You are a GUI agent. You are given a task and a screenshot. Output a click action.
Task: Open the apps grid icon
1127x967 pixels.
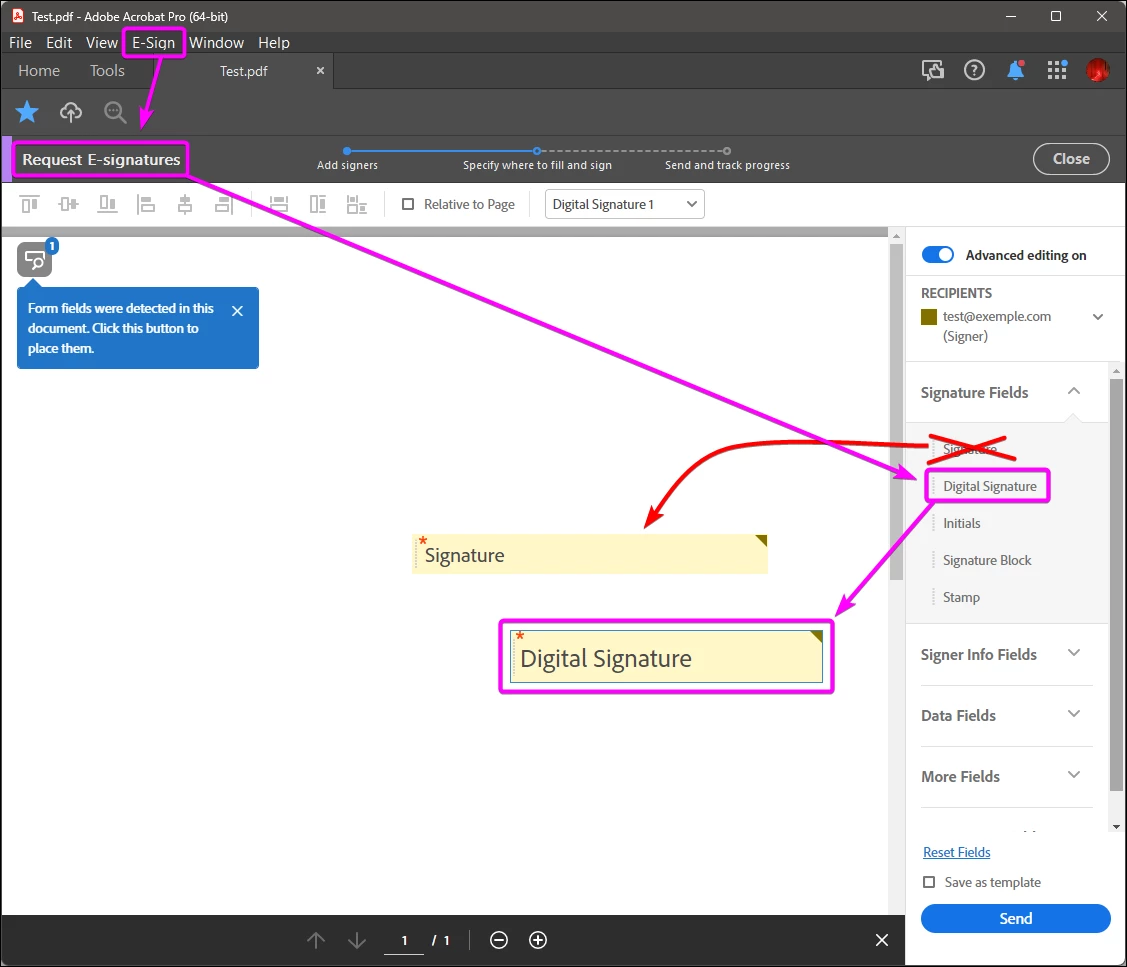[1057, 70]
